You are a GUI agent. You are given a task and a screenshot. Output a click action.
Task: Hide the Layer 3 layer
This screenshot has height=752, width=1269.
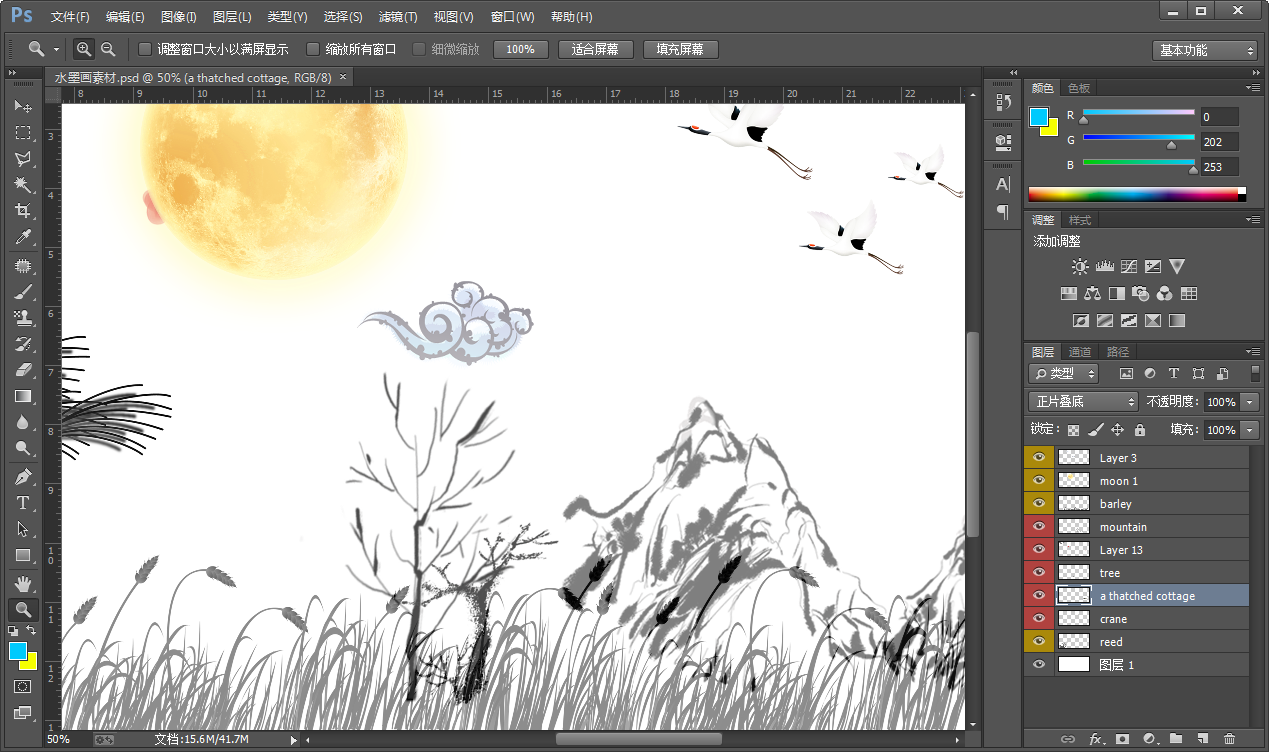(x=1039, y=457)
